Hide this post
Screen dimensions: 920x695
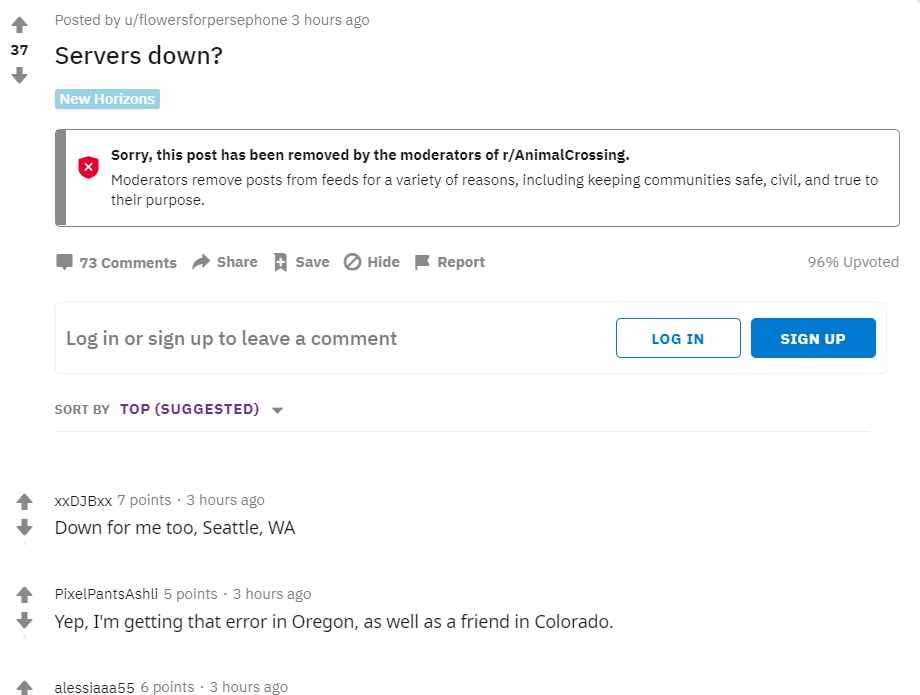click(371, 262)
